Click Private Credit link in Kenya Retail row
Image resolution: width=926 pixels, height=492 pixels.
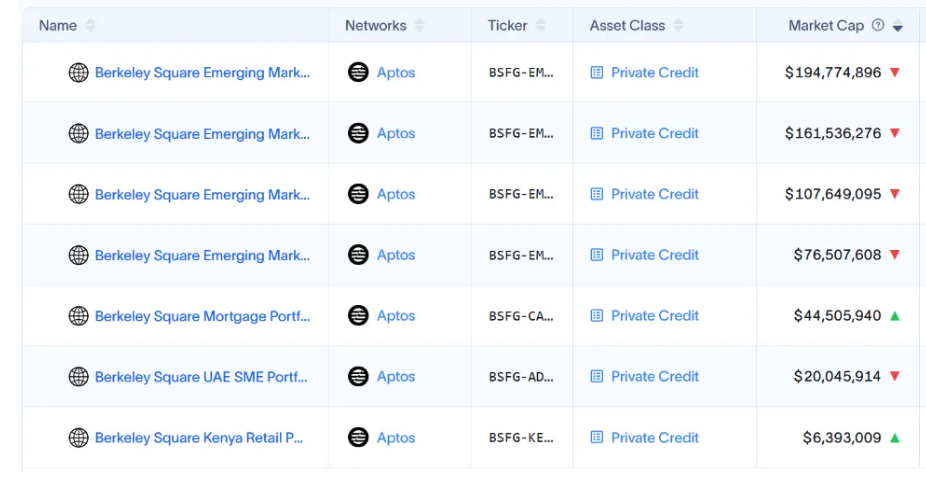click(655, 438)
